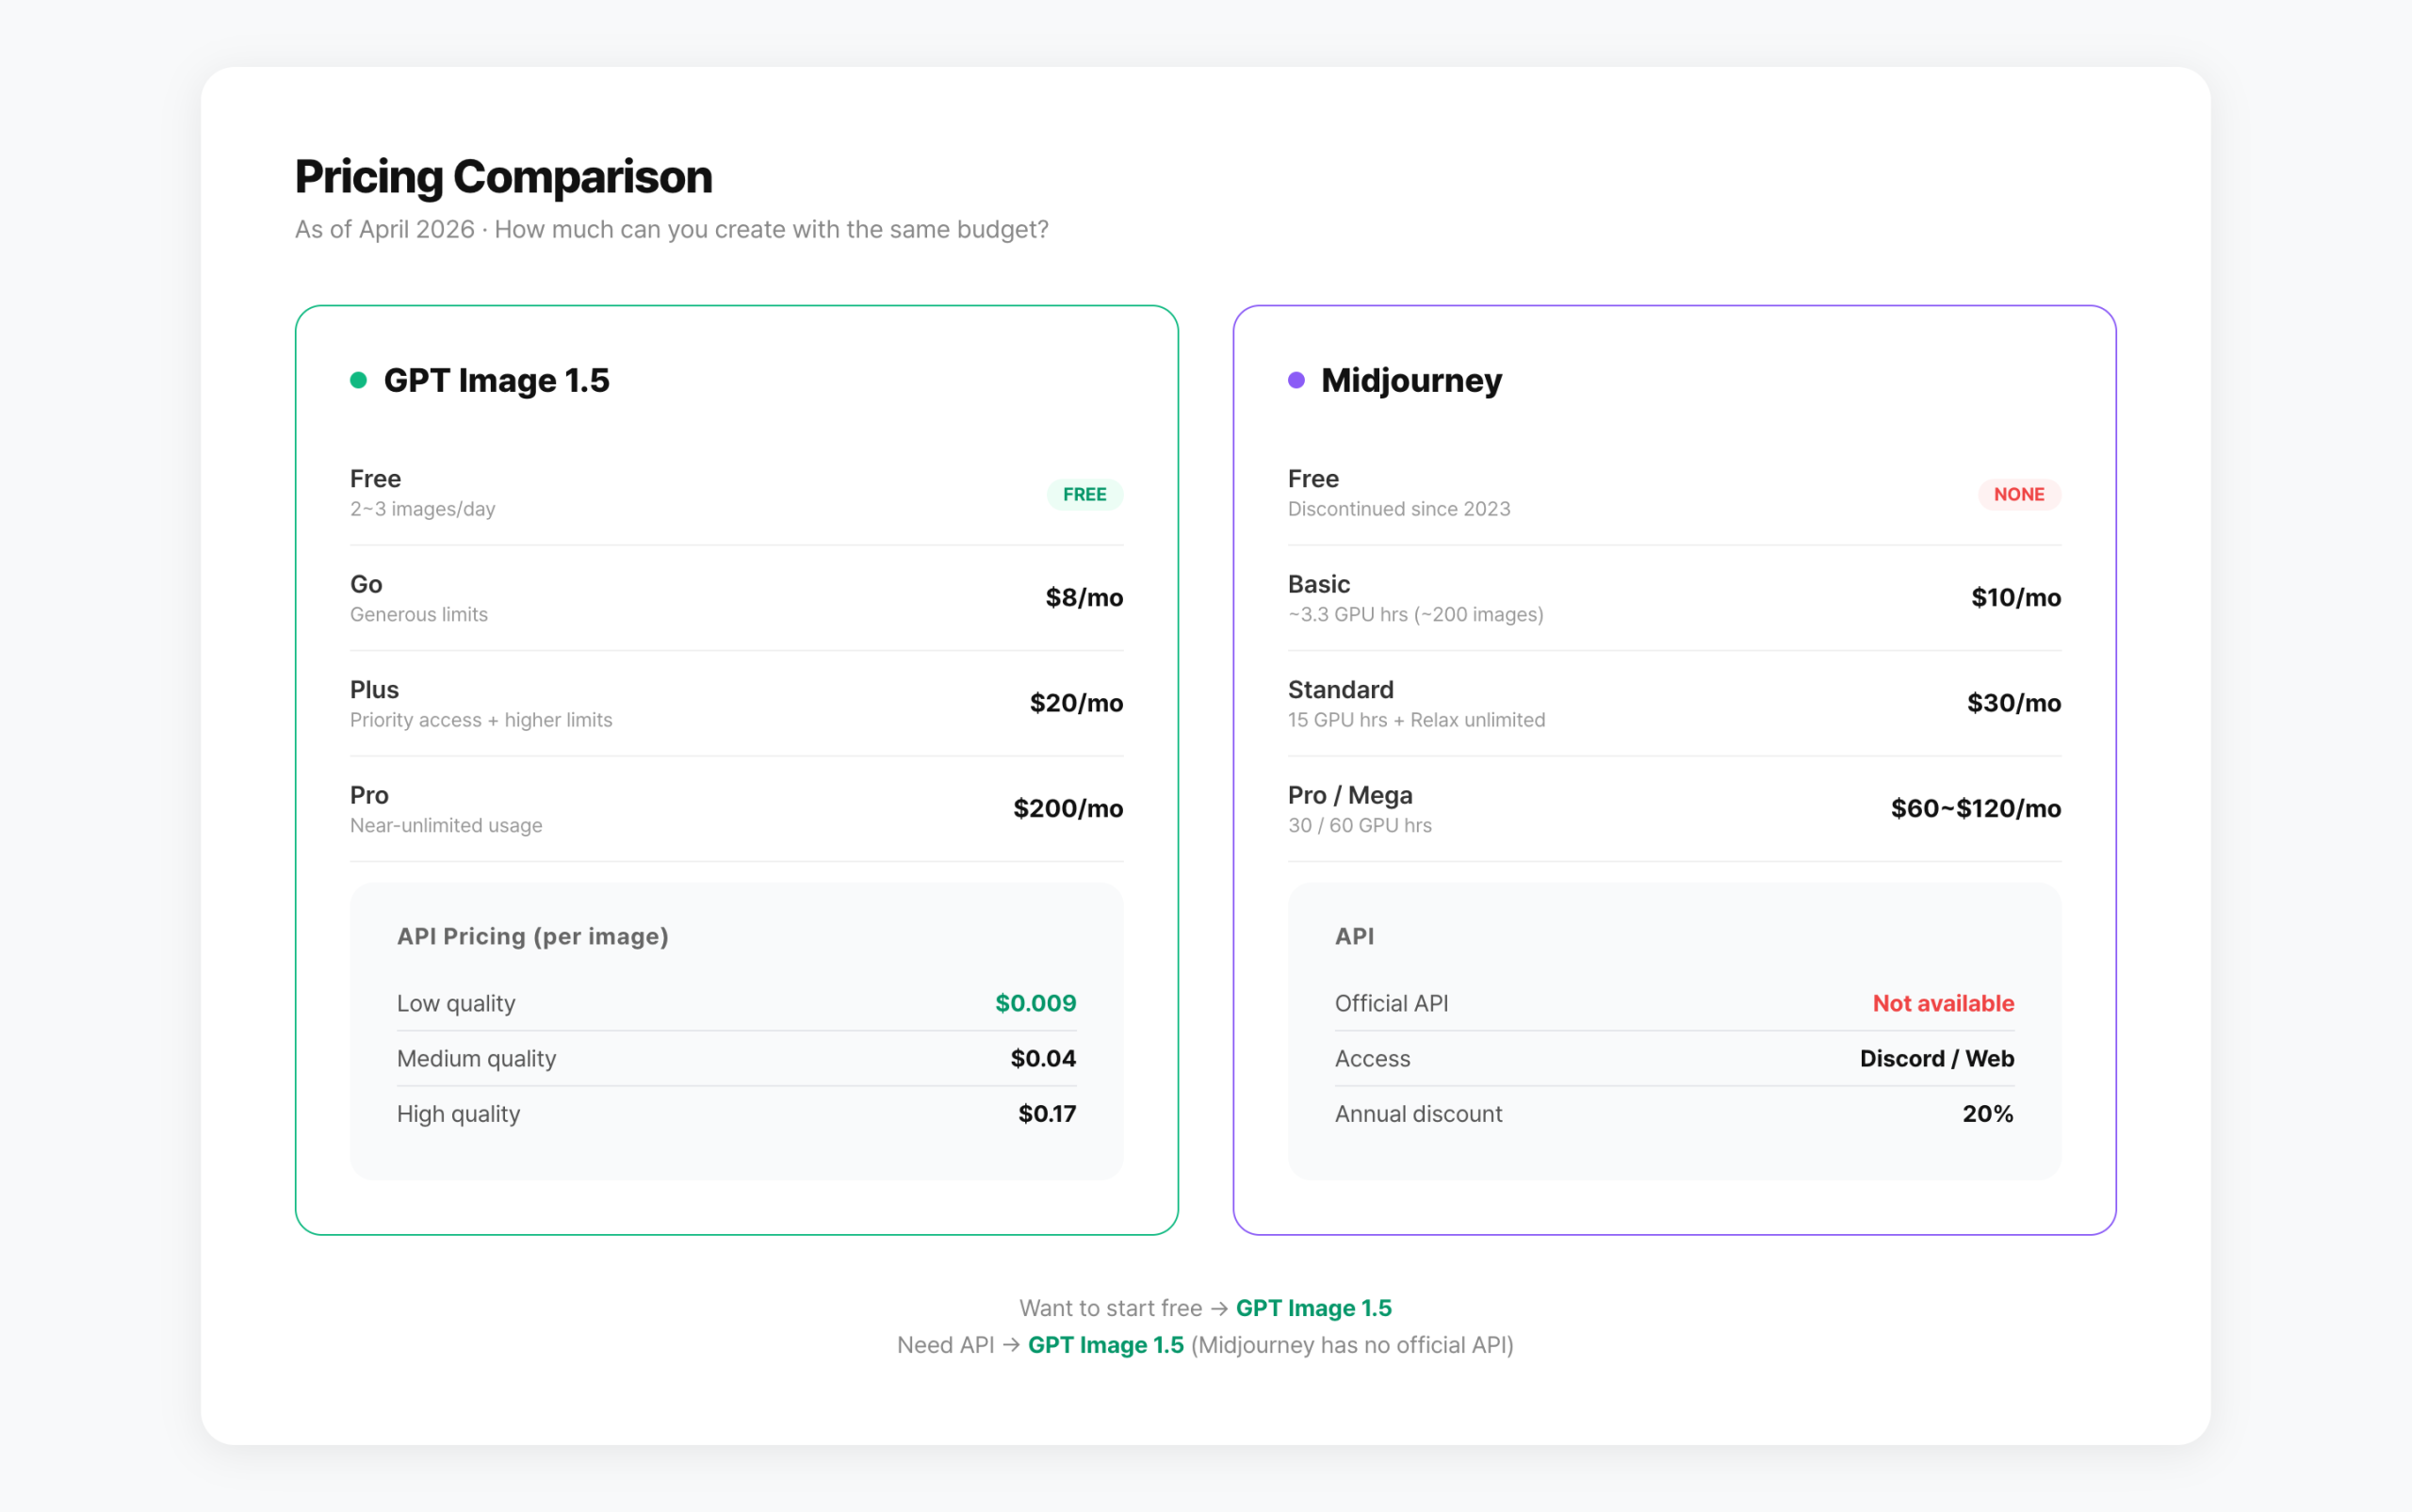Click the GPT Image 1.5 link after Want to start free
Screen dimensions: 2412x1512
(x=1313, y=1307)
